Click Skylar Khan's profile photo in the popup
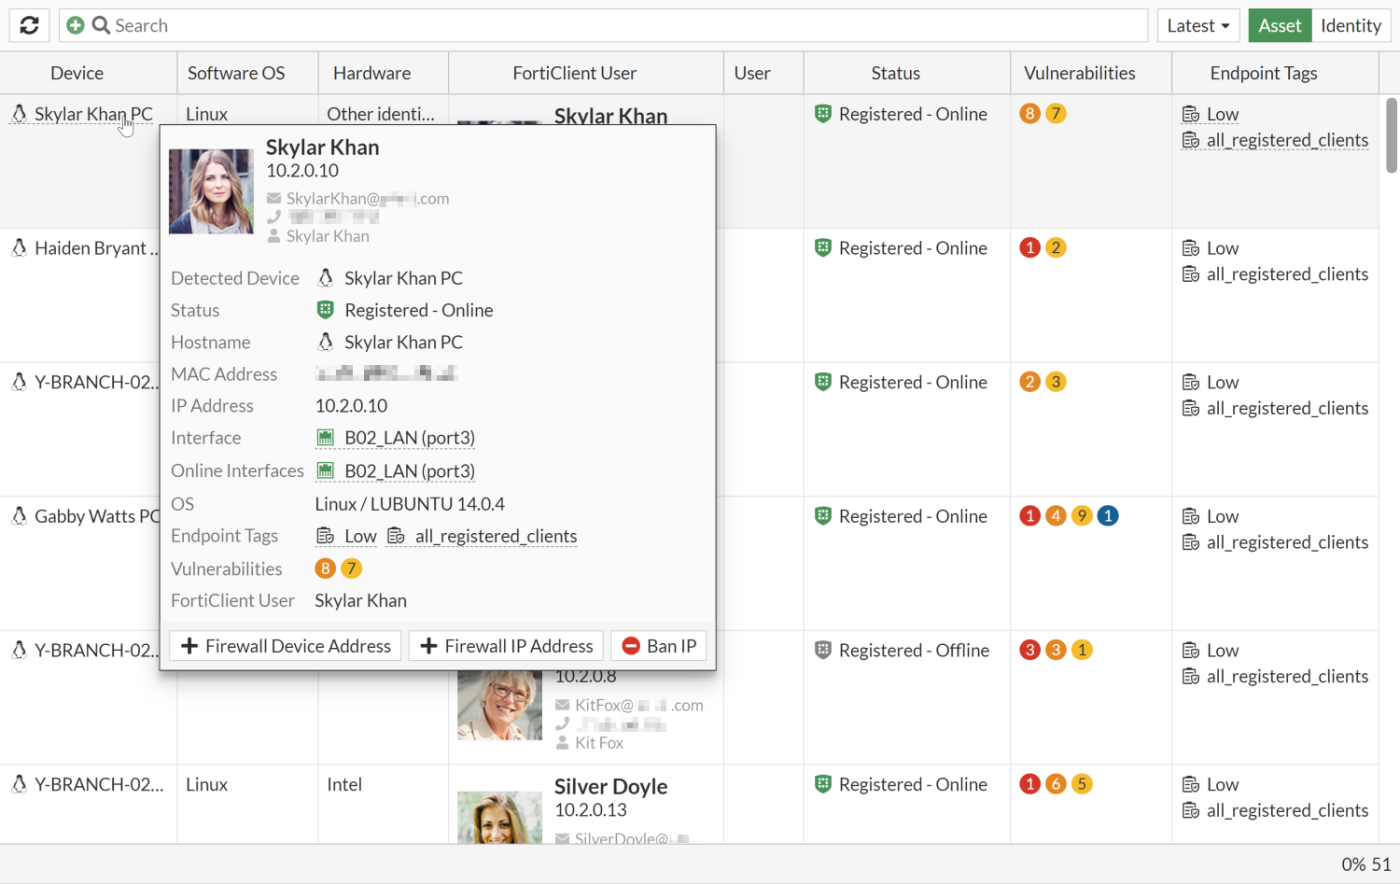 (211, 191)
